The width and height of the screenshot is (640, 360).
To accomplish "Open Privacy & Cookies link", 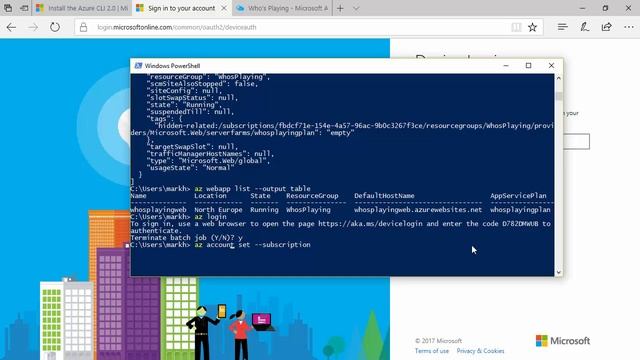I will [480, 351].
